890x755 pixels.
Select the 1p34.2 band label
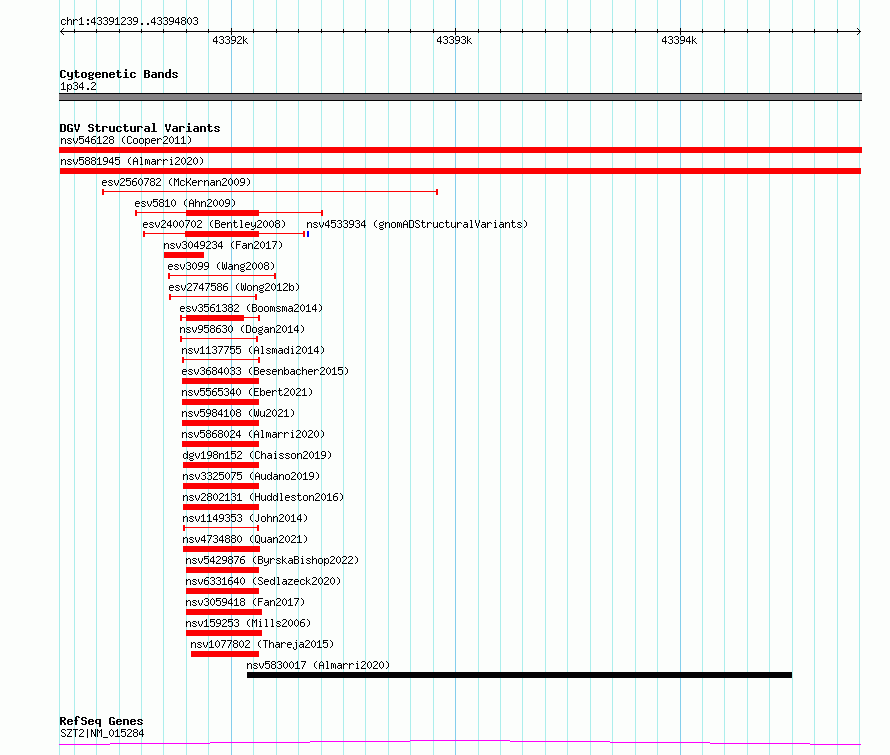point(78,86)
